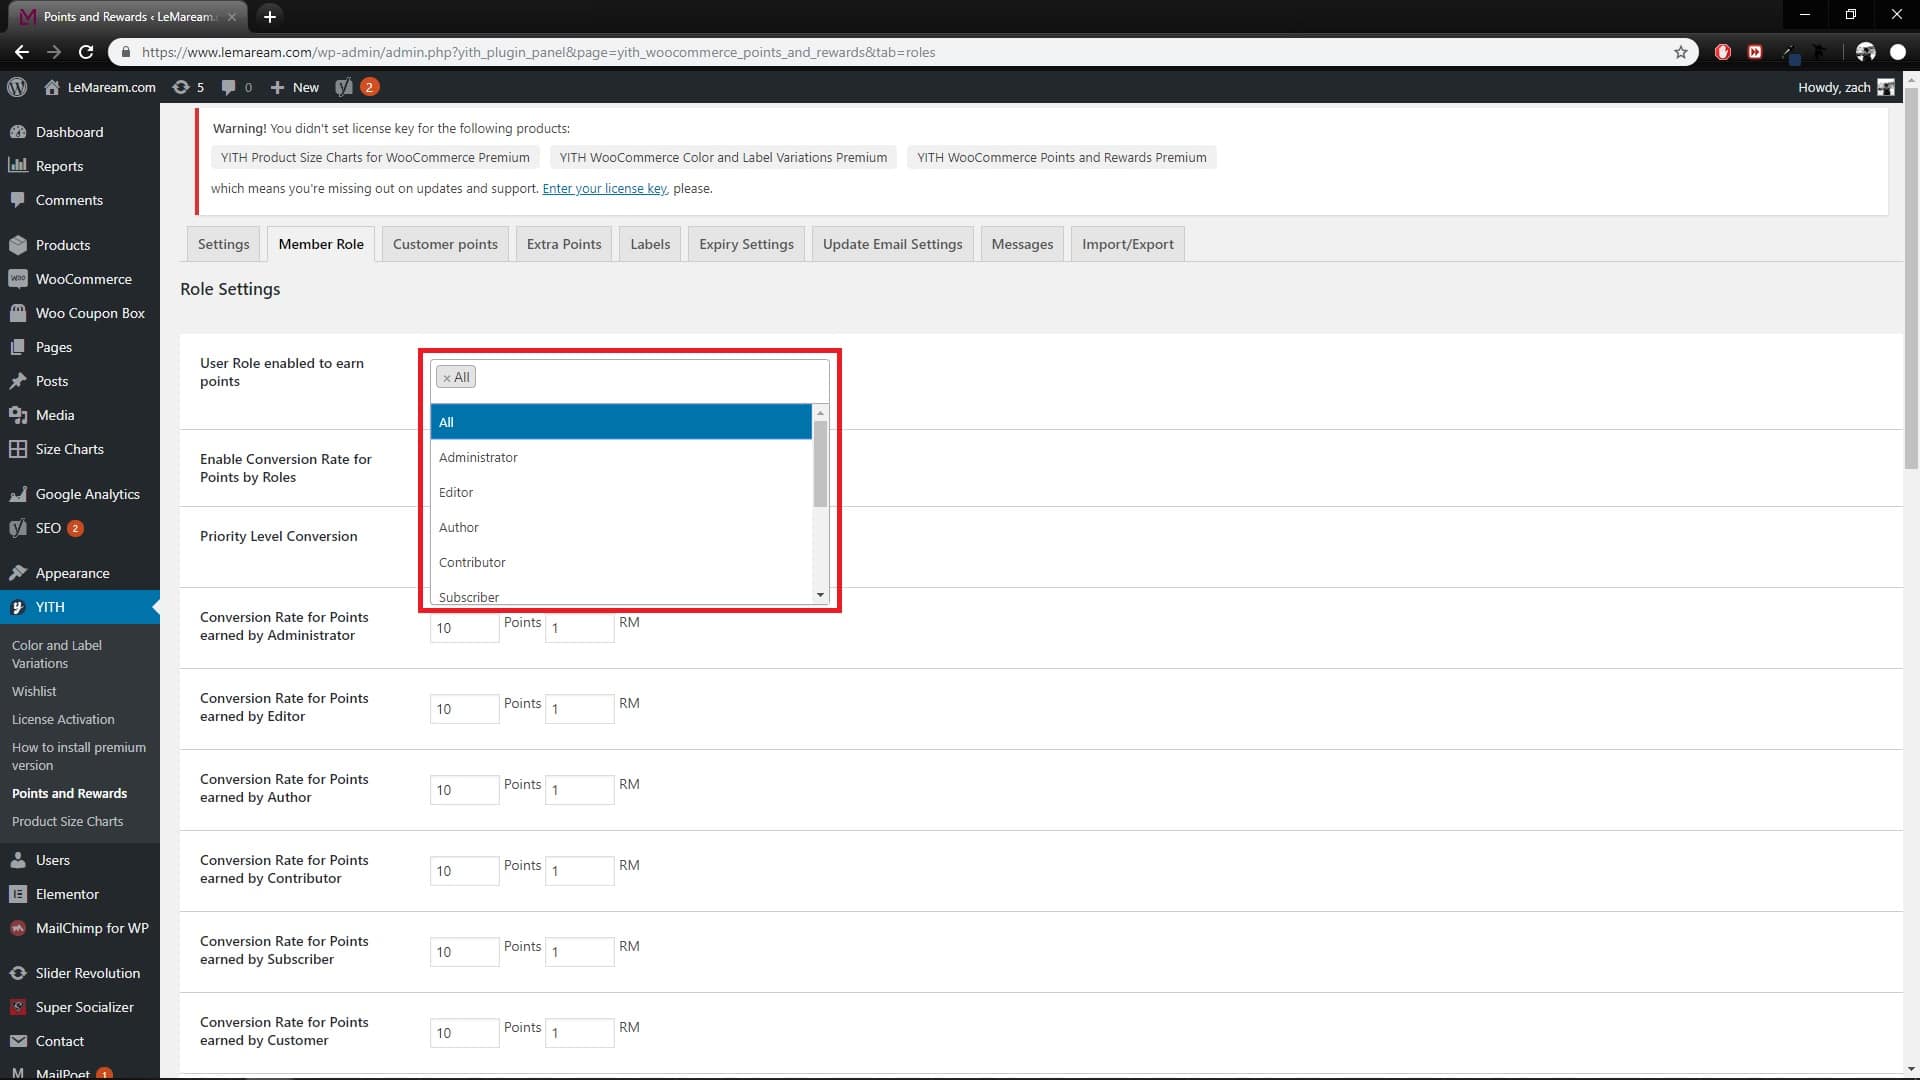Open How to install premium version
Image resolution: width=1920 pixels, height=1080 pixels.
coord(80,756)
